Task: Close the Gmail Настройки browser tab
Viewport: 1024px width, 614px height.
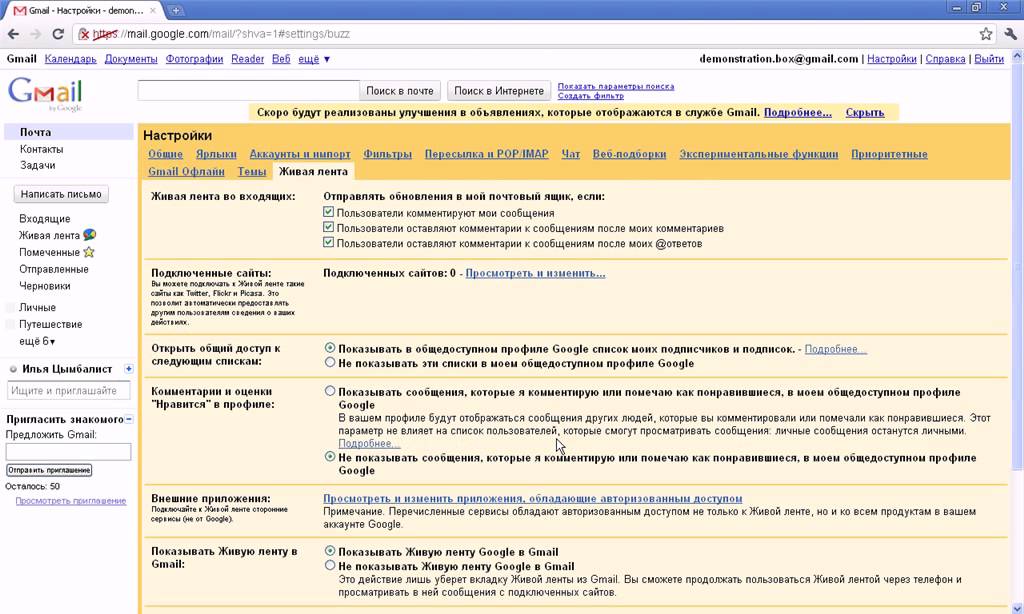Action: pos(153,10)
